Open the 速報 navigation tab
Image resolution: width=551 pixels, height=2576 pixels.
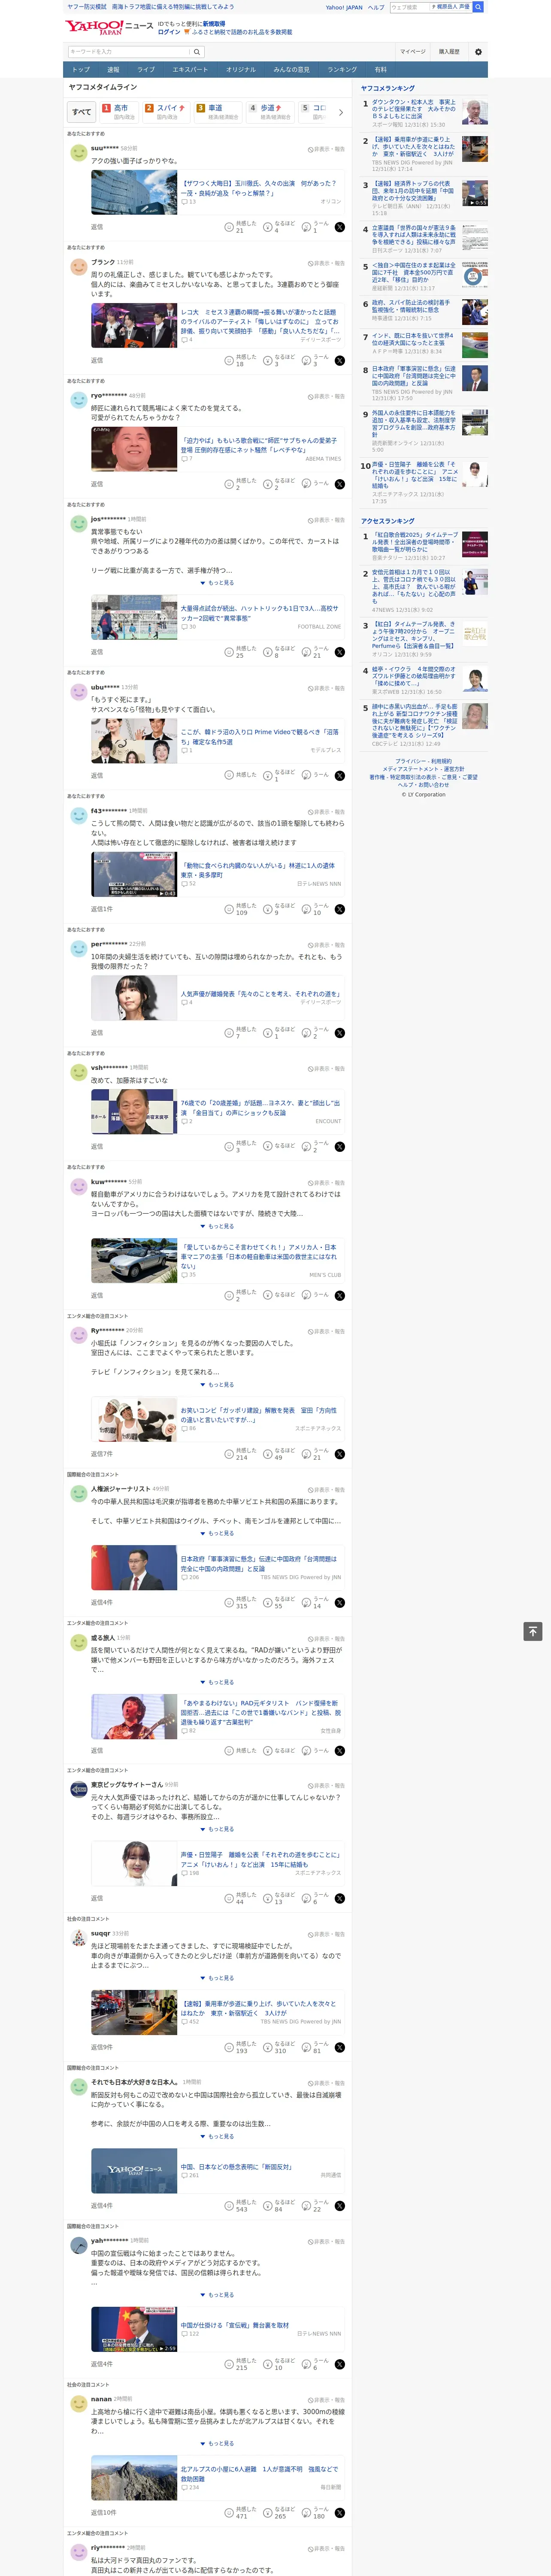pyautogui.click(x=113, y=70)
